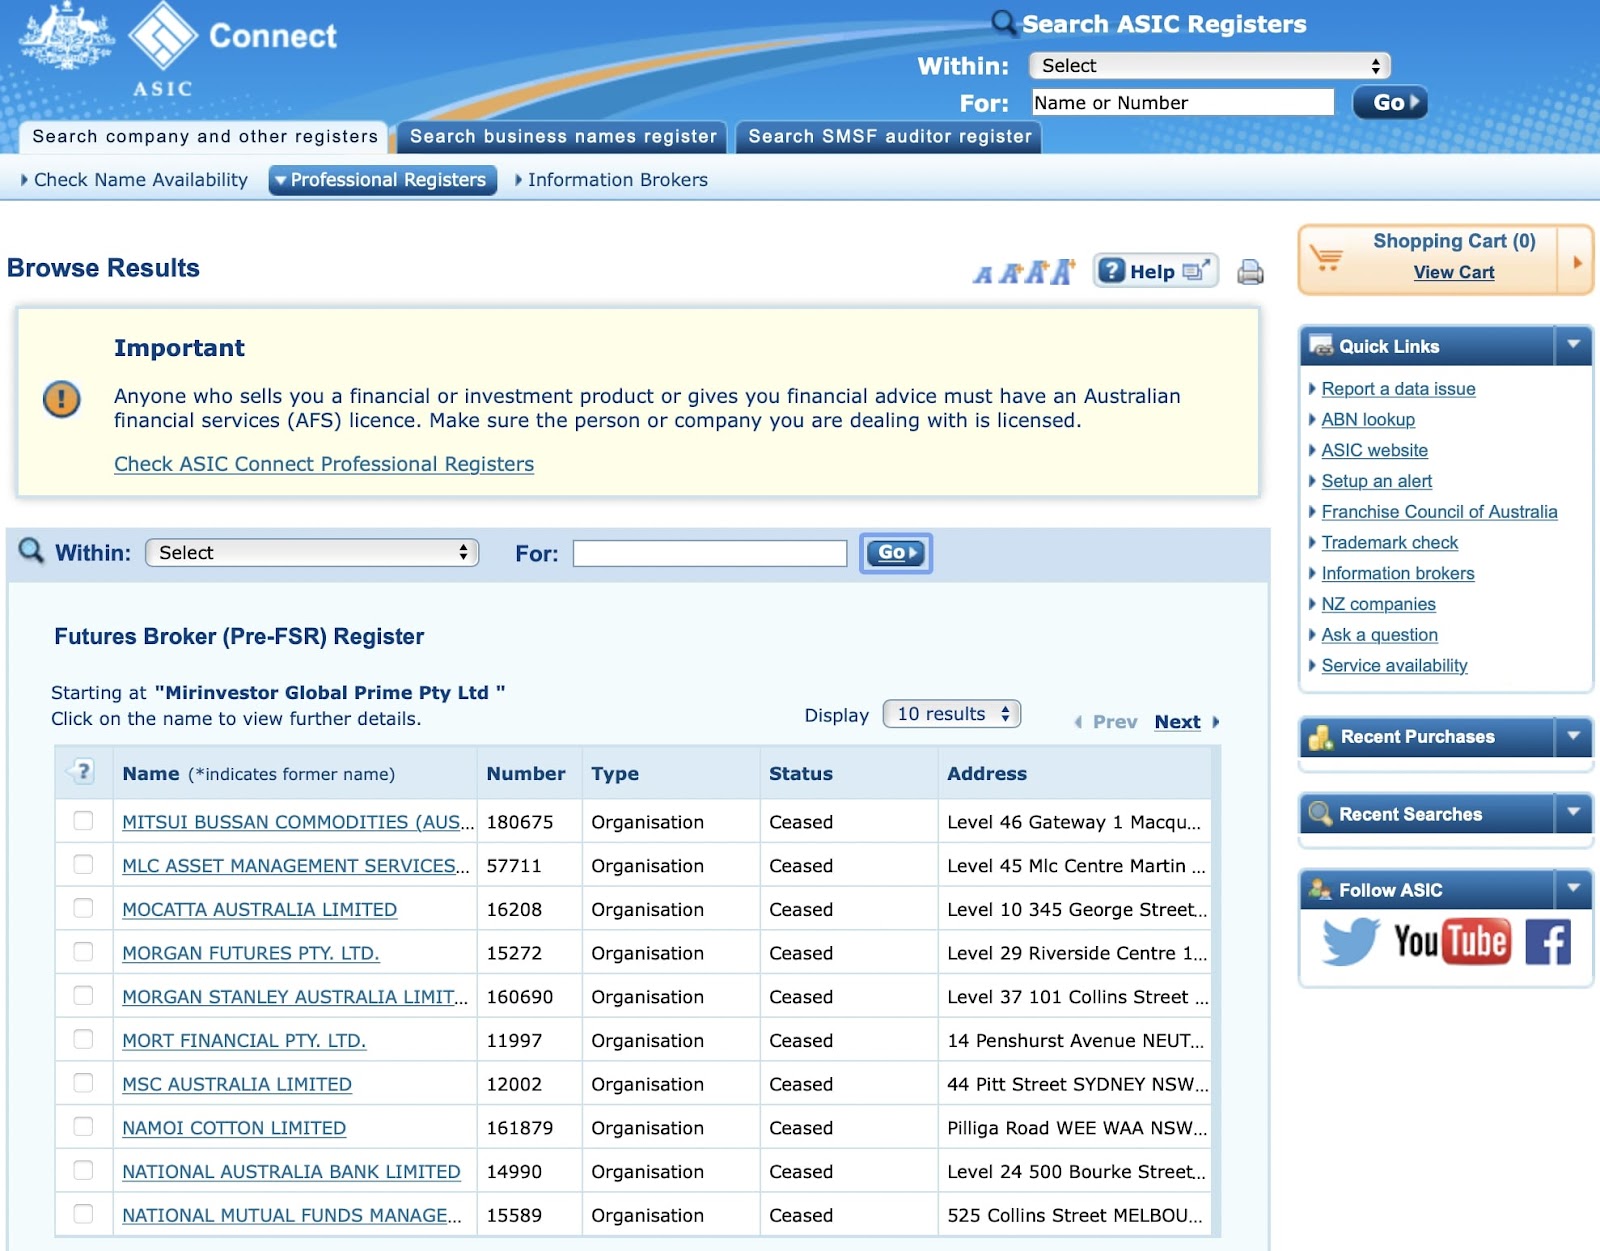This screenshot has width=1600, height=1251.
Task: Collapse the Quick Links panel
Action: pos(1573,346)
